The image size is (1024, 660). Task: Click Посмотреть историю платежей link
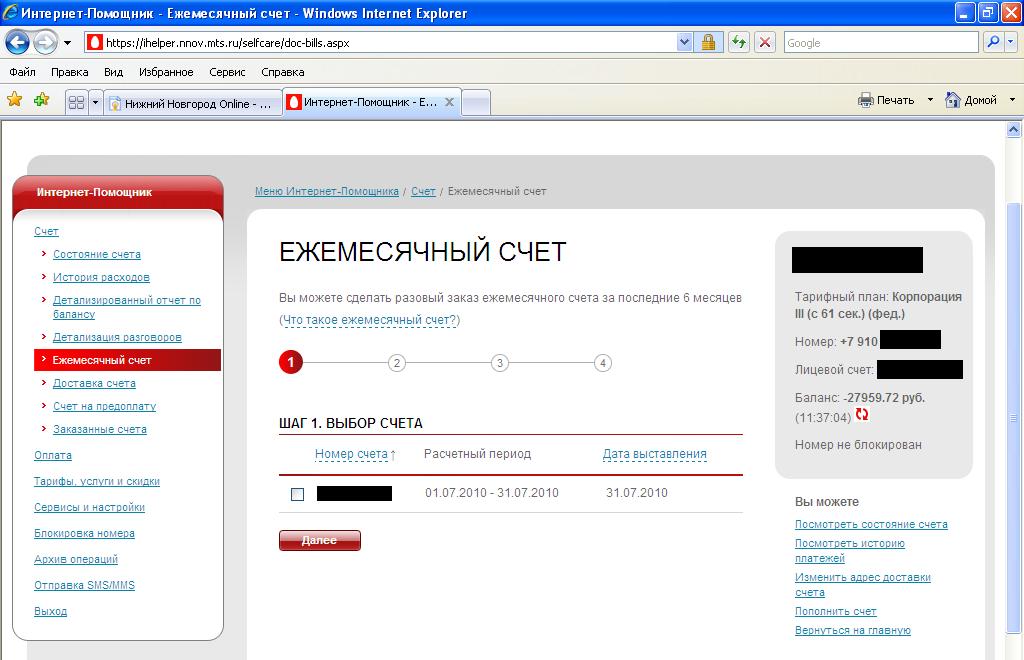coord(850,550)
